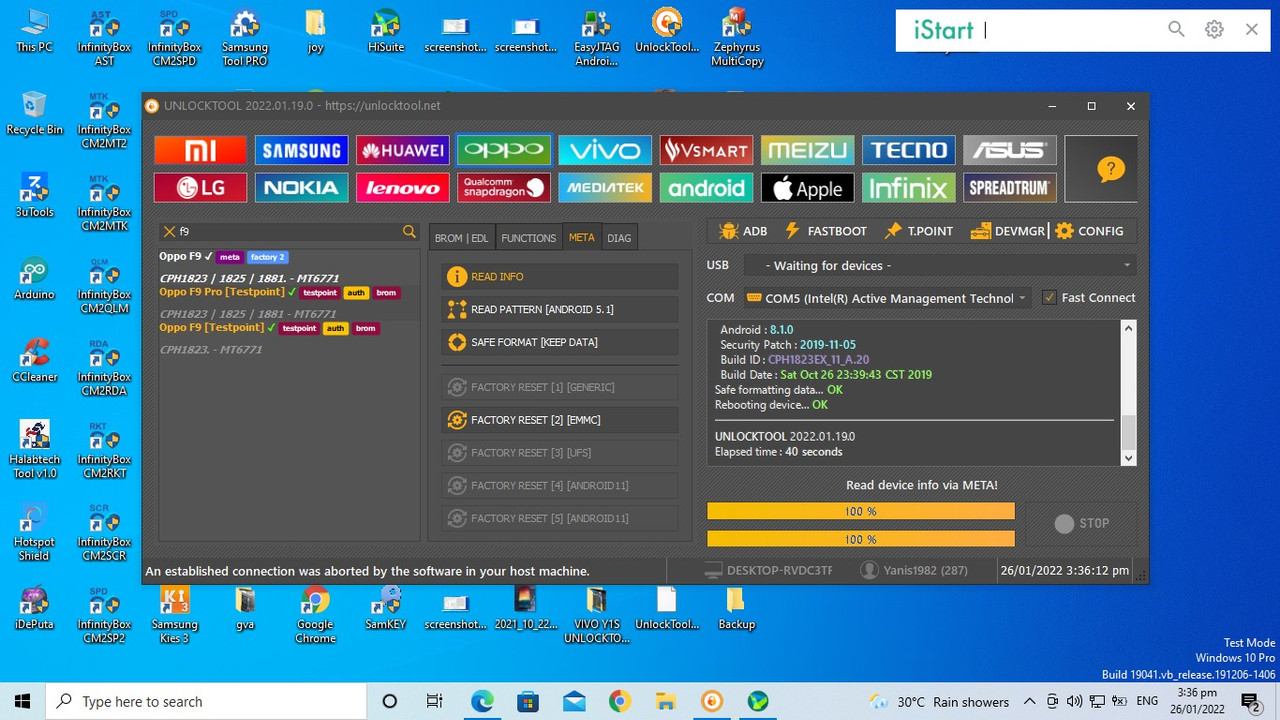
Task: Switch to the FUNCTIONS tab
Action: [x=528, y=238]
